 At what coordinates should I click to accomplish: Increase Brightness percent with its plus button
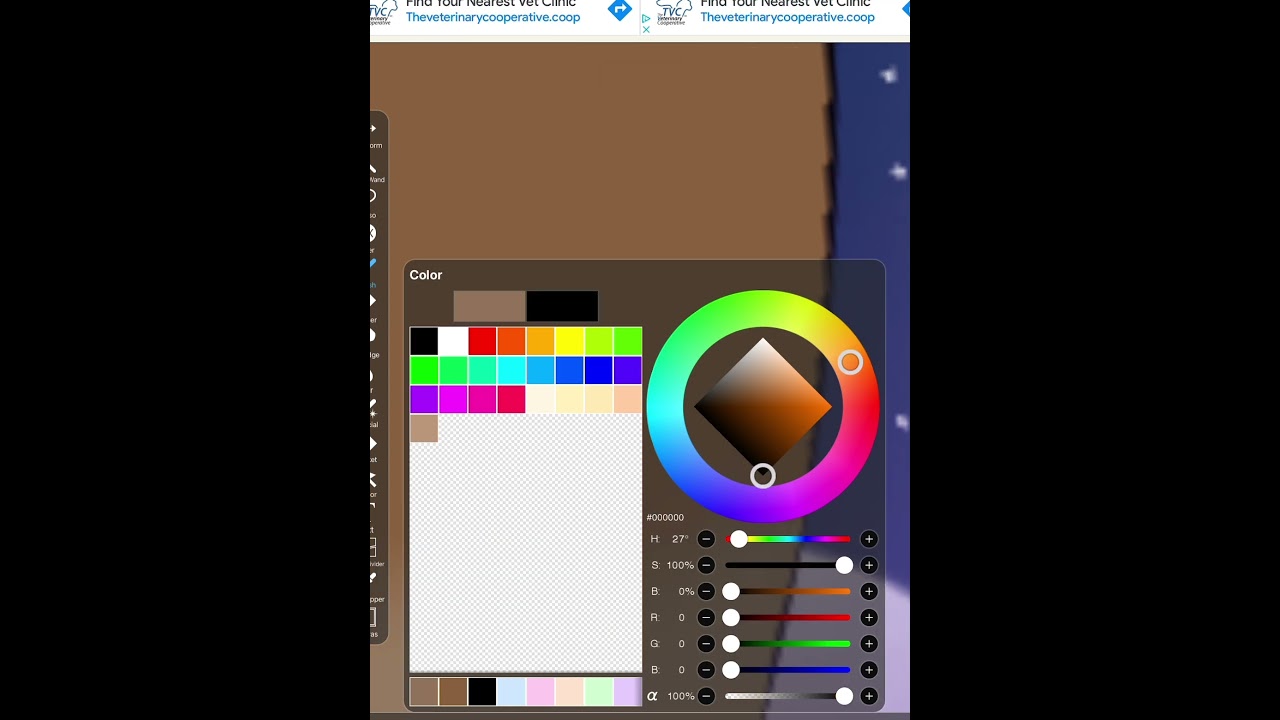coord(868,591)
